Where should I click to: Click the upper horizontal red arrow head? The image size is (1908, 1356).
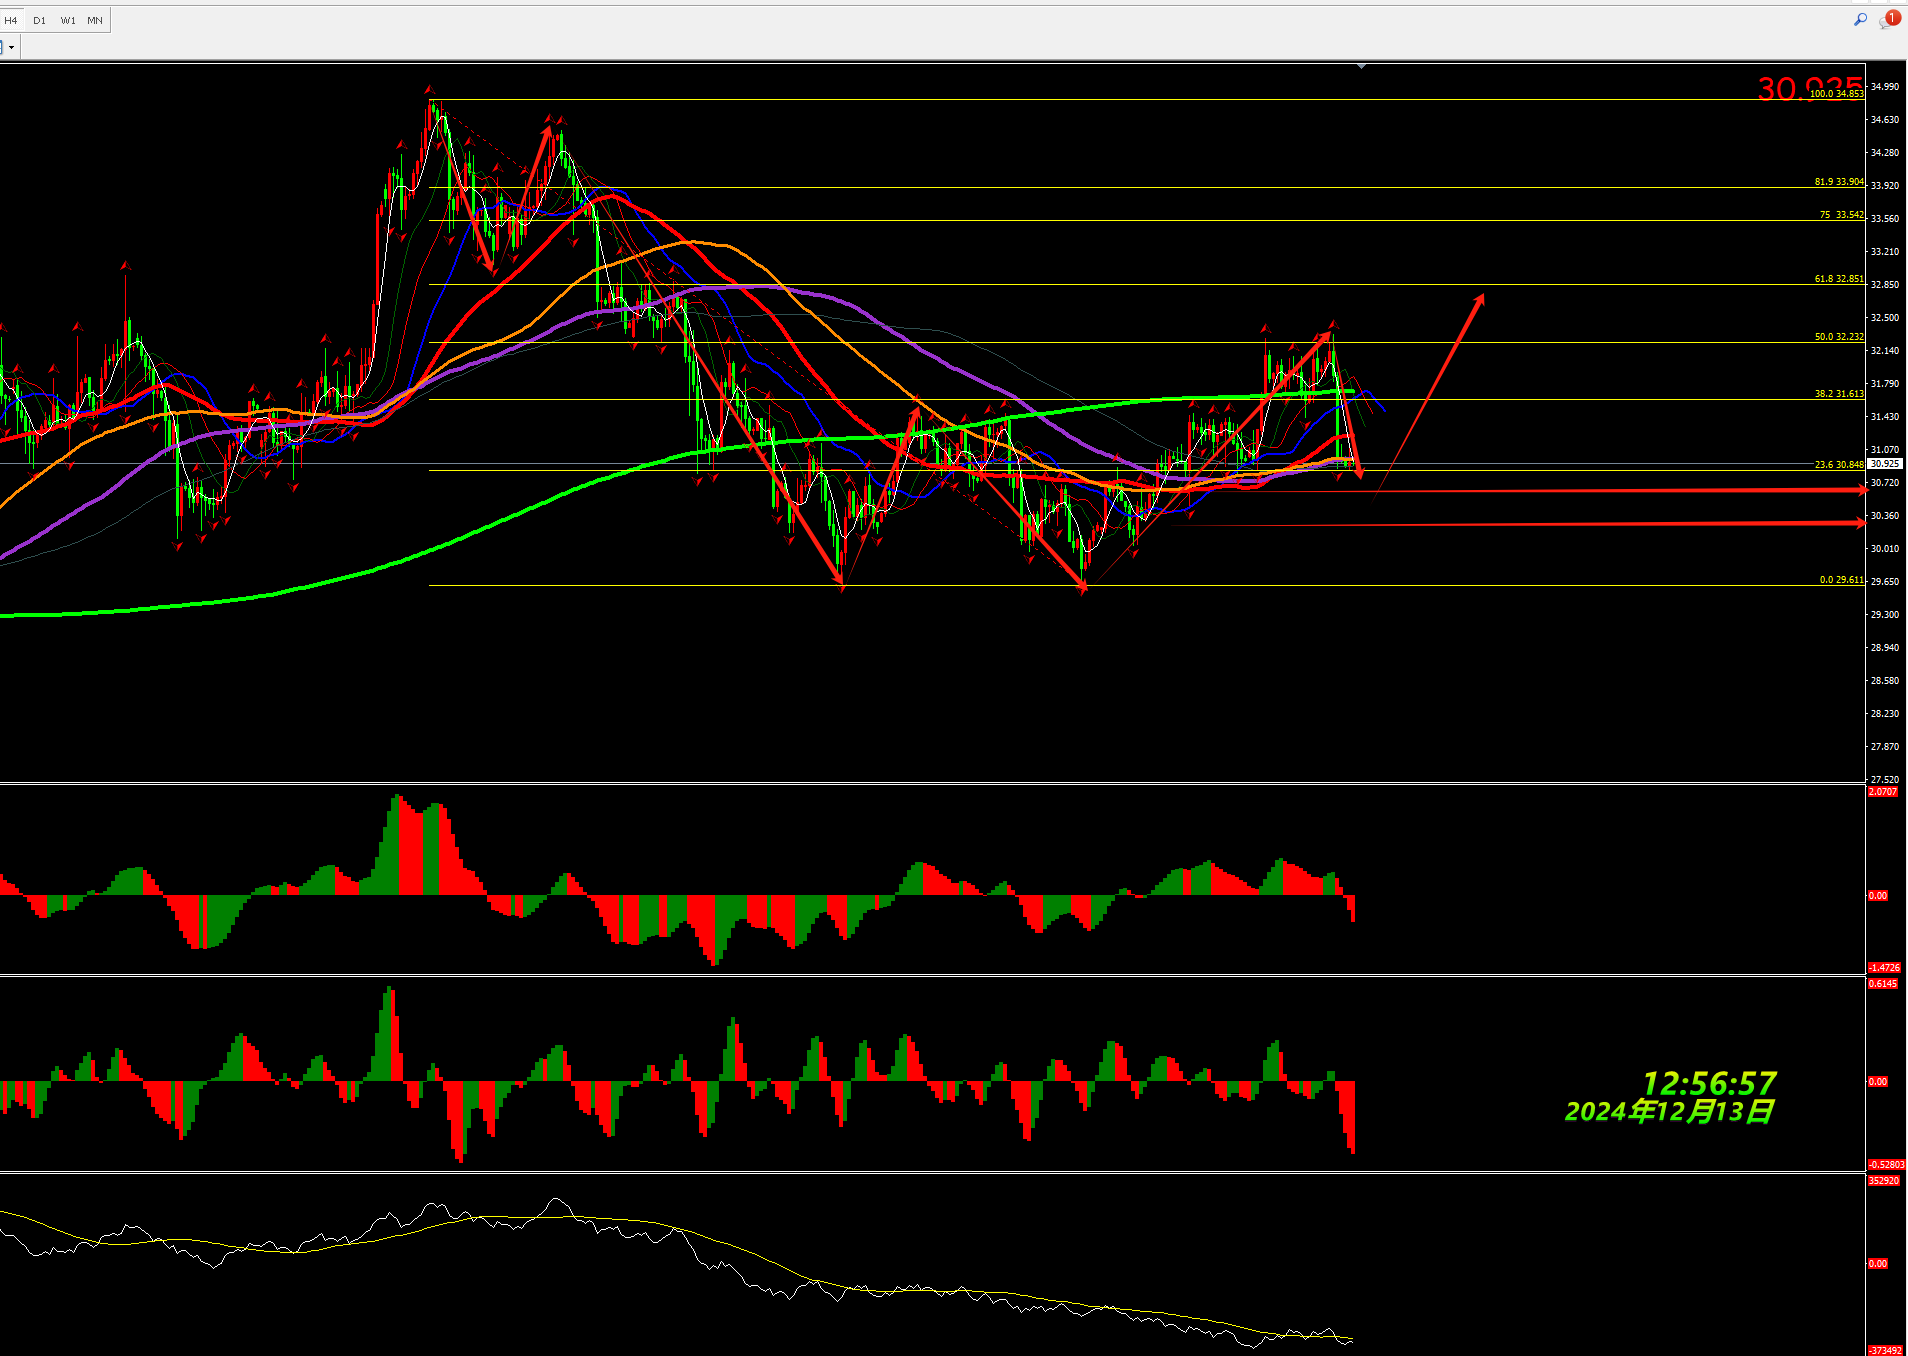[1861, 490]
